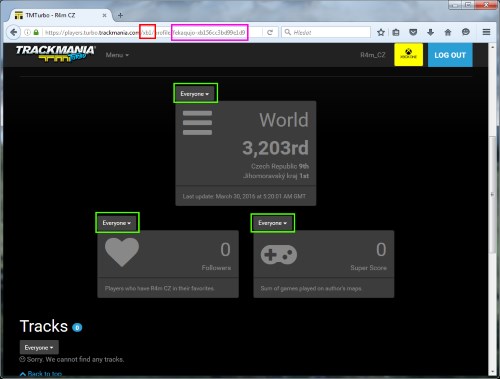Screen dimensions: 500x379
Task: Open the Firefox hamburger menu
Action: (x=486, y=32)
